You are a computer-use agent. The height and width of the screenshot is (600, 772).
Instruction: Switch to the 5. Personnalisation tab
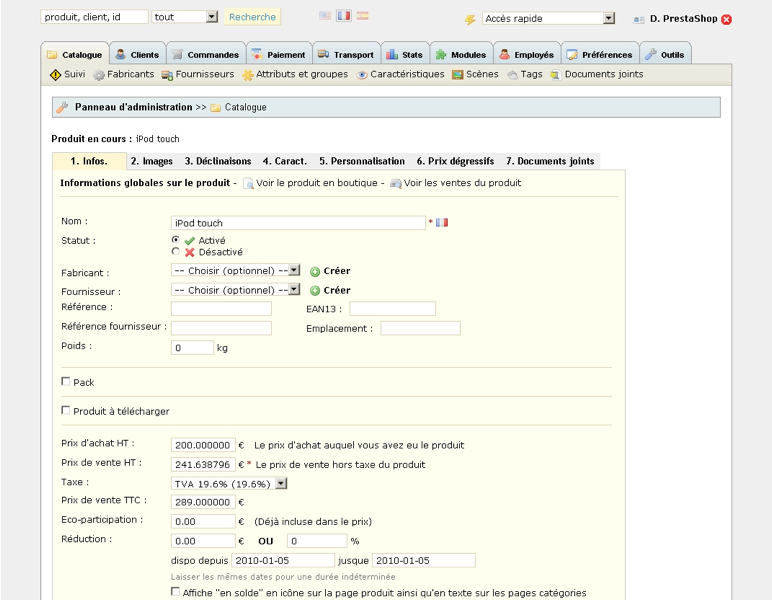coord(362,161)
